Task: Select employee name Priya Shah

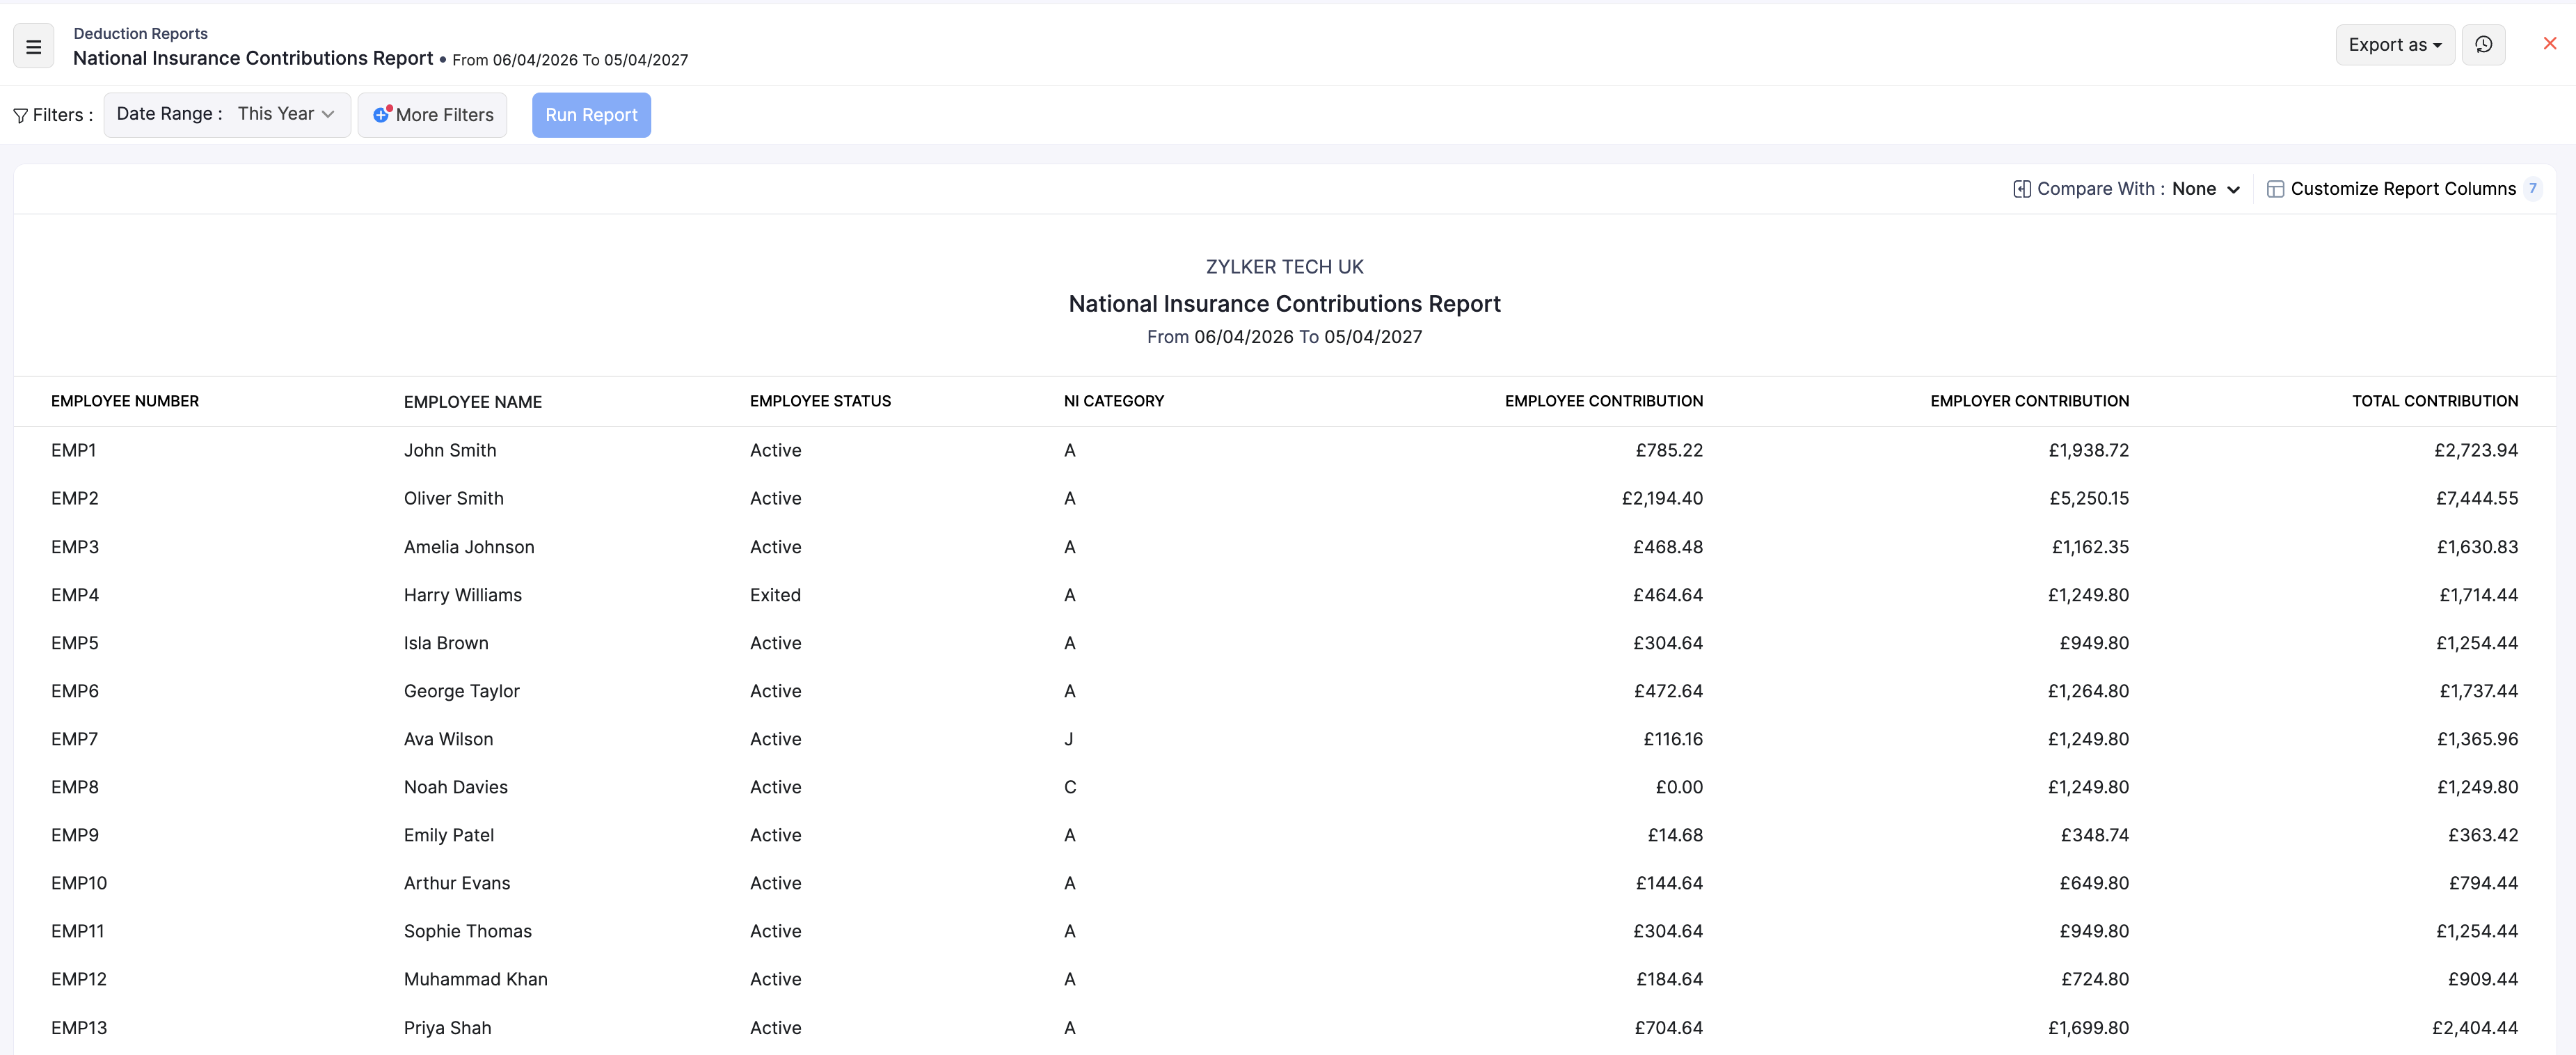Action: click(448, 1028)
